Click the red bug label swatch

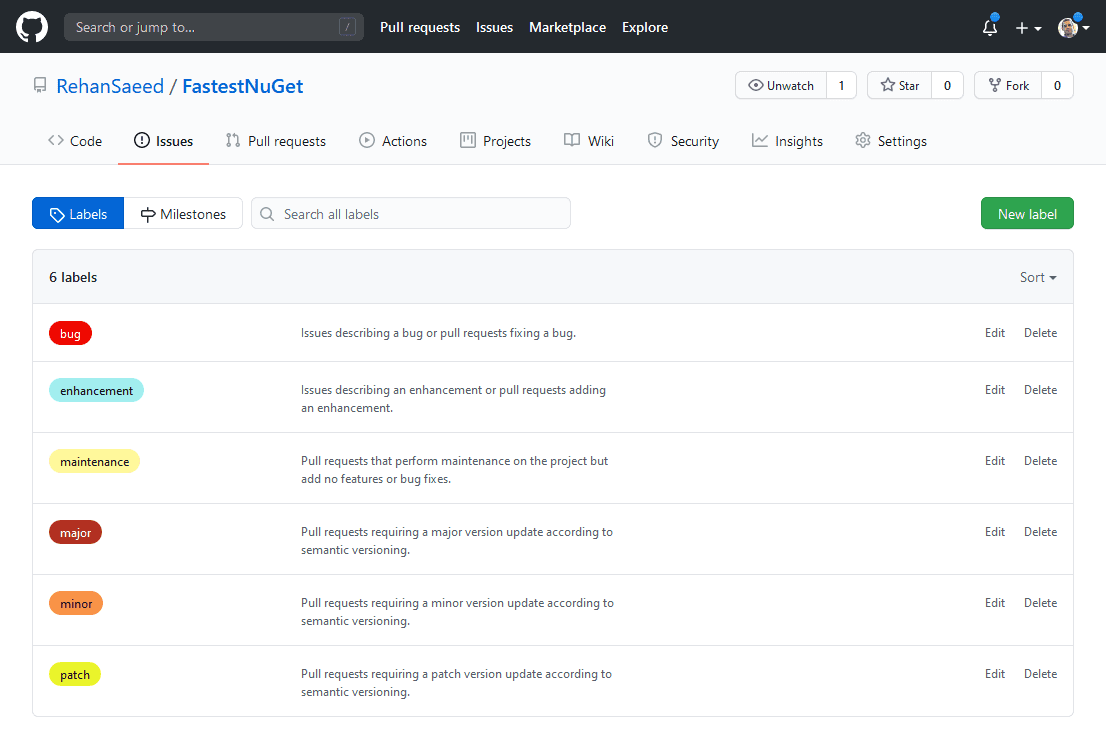click(x=70, y=334)
